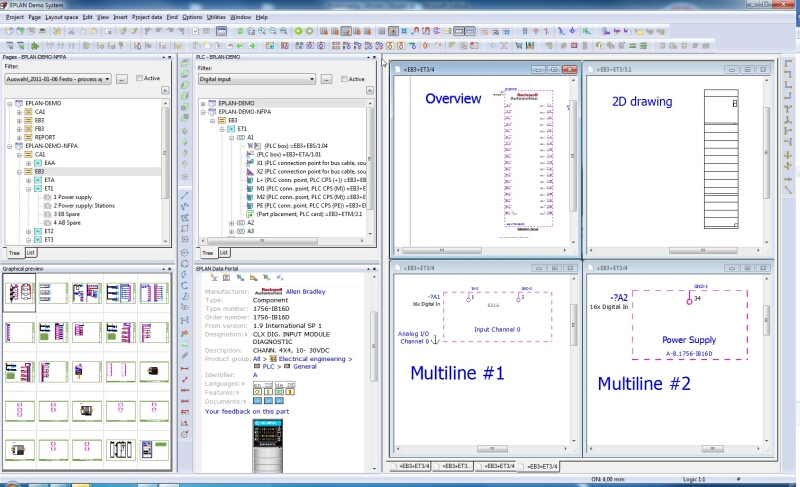
Task: Select page 1 Power supply in tree
Action: (x=72, y=197)
